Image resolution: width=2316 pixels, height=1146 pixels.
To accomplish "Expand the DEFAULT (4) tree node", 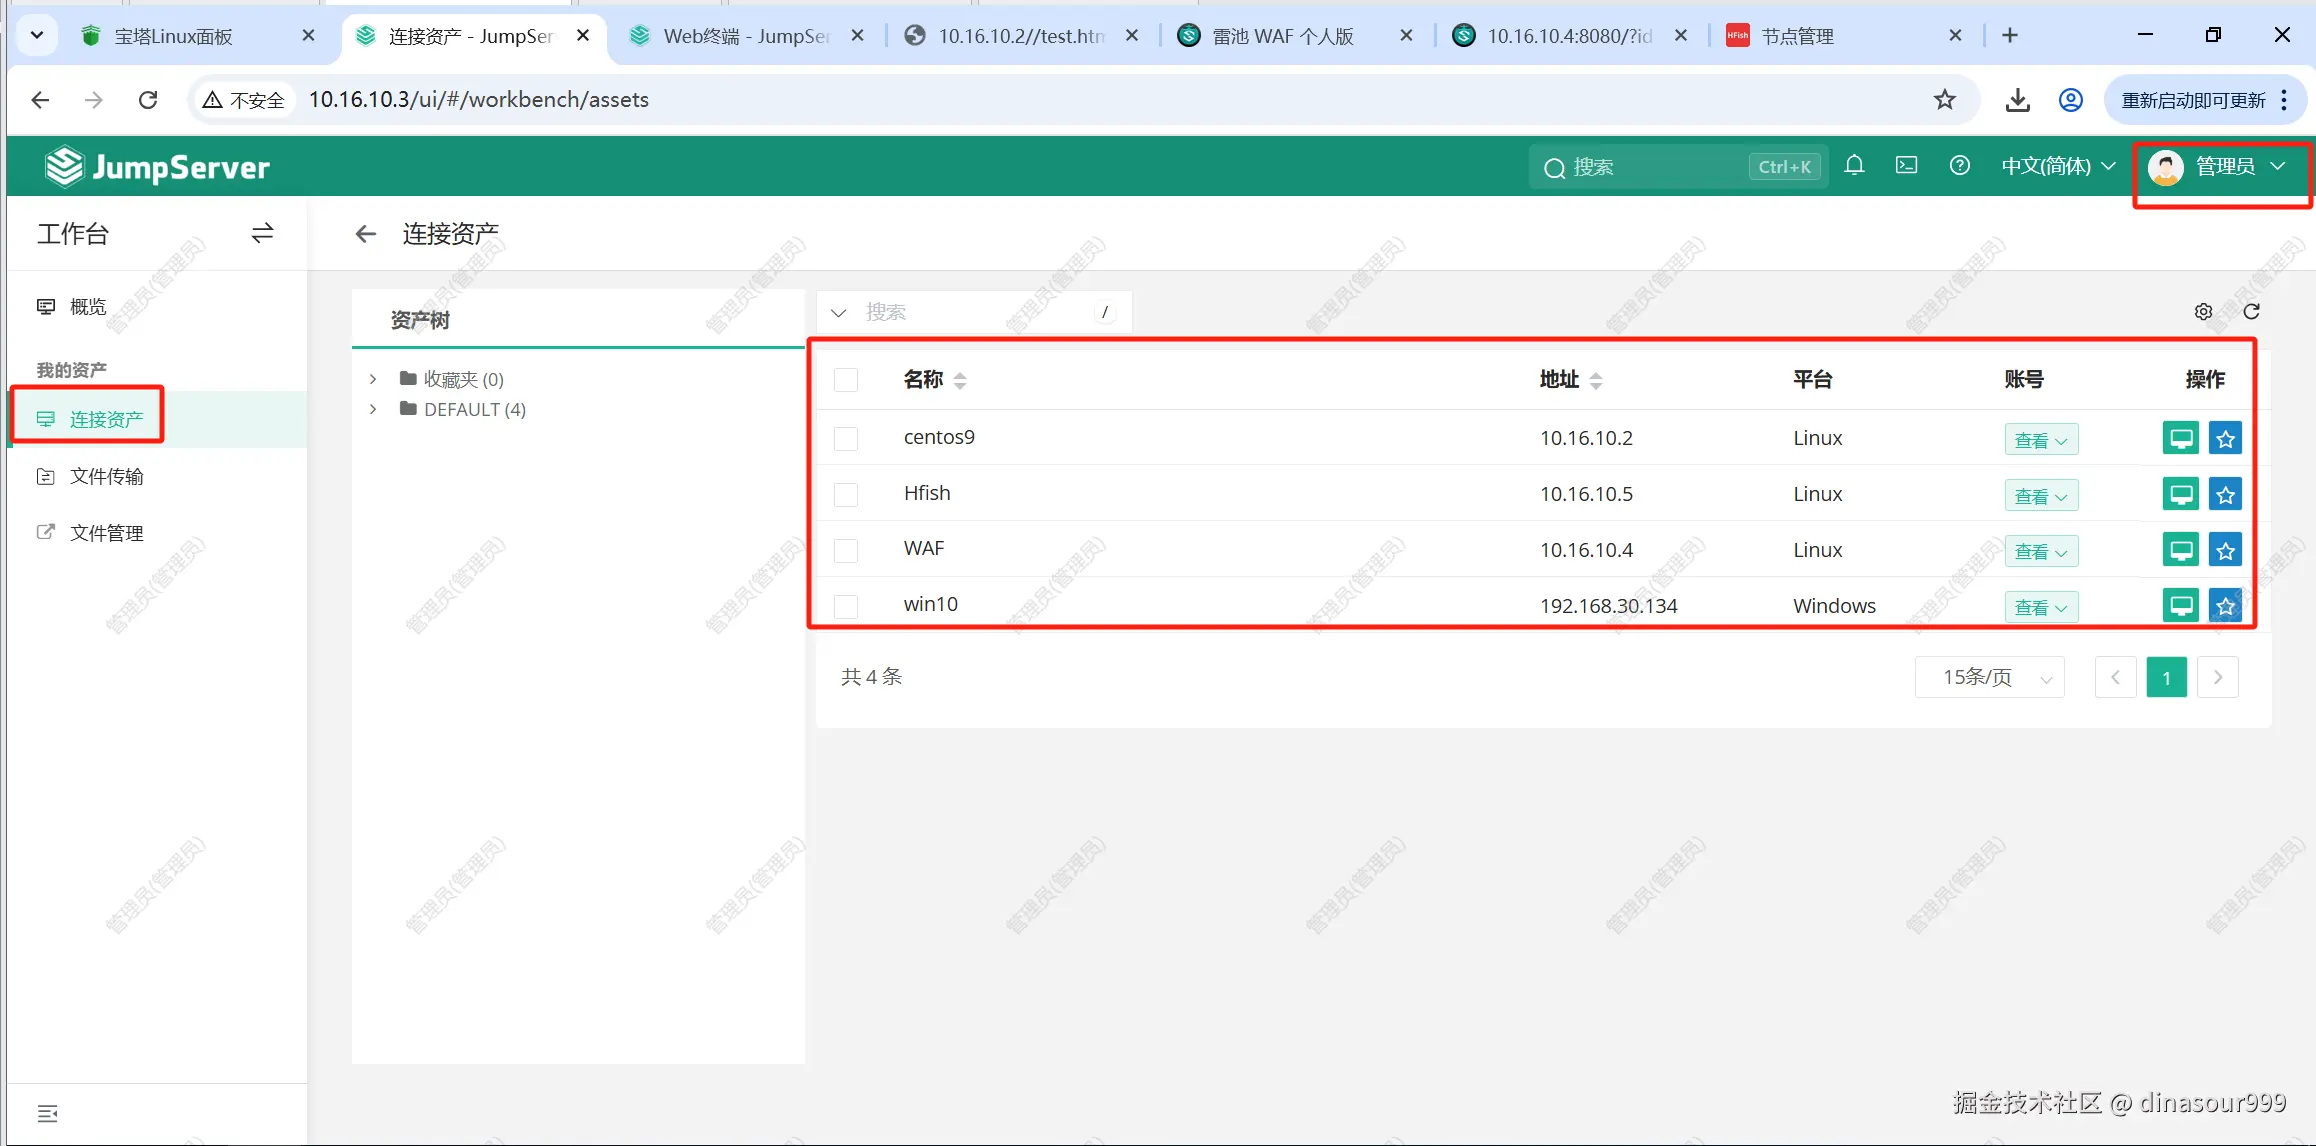I will pos(373,409).
